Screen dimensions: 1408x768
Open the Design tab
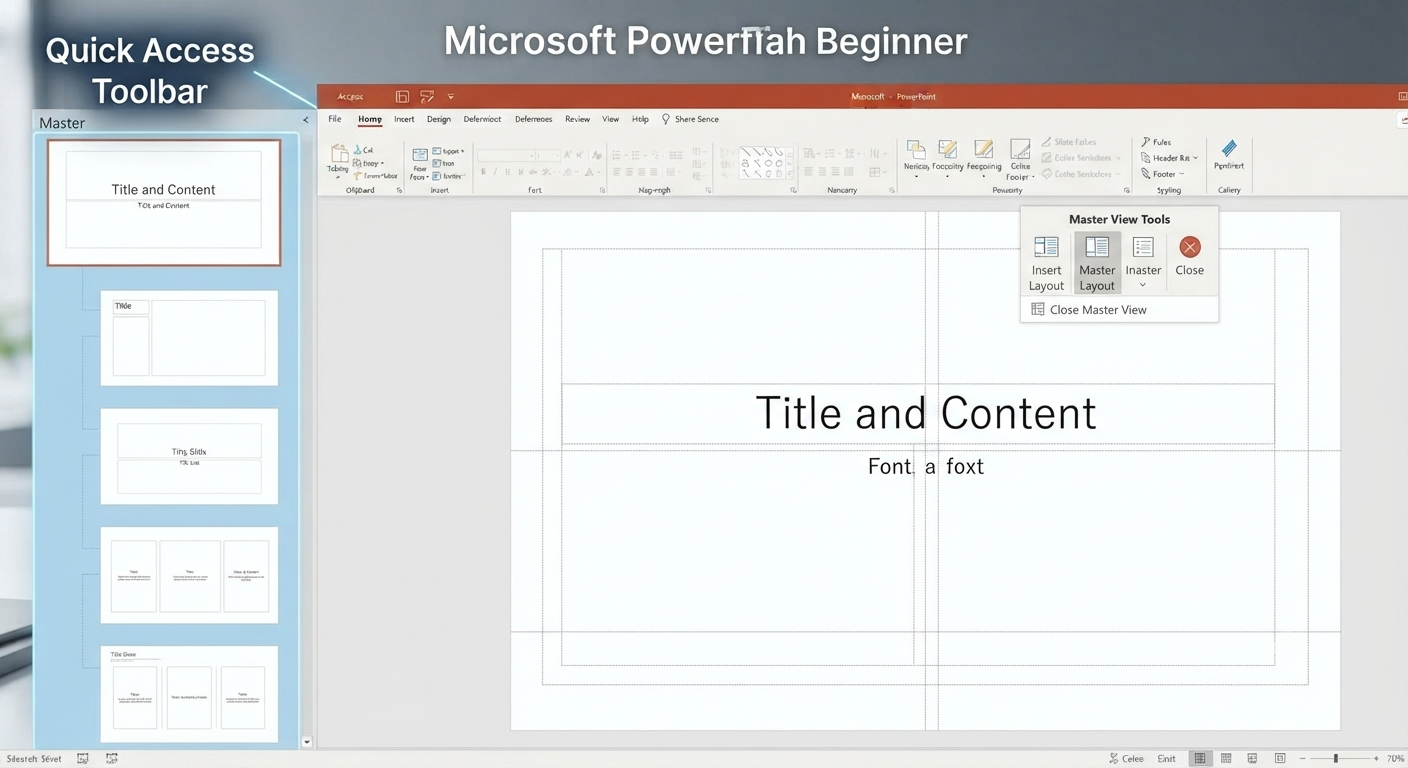(439, 119)
